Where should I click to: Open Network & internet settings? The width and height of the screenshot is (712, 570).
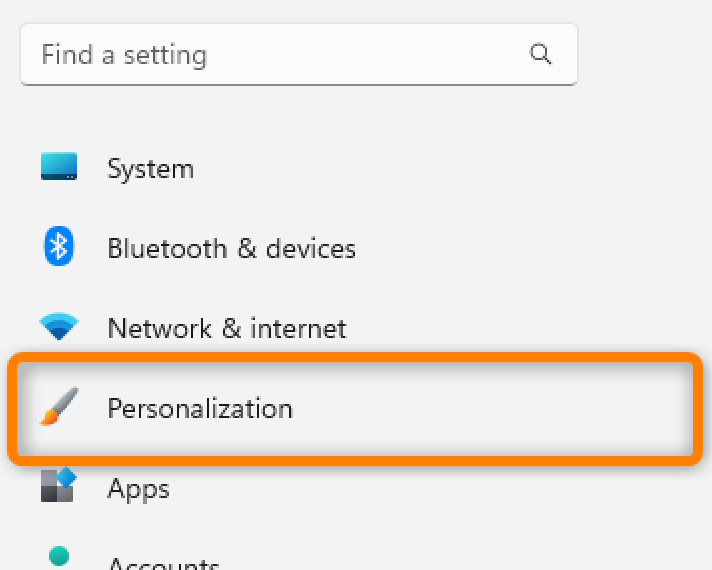(226, 328)
